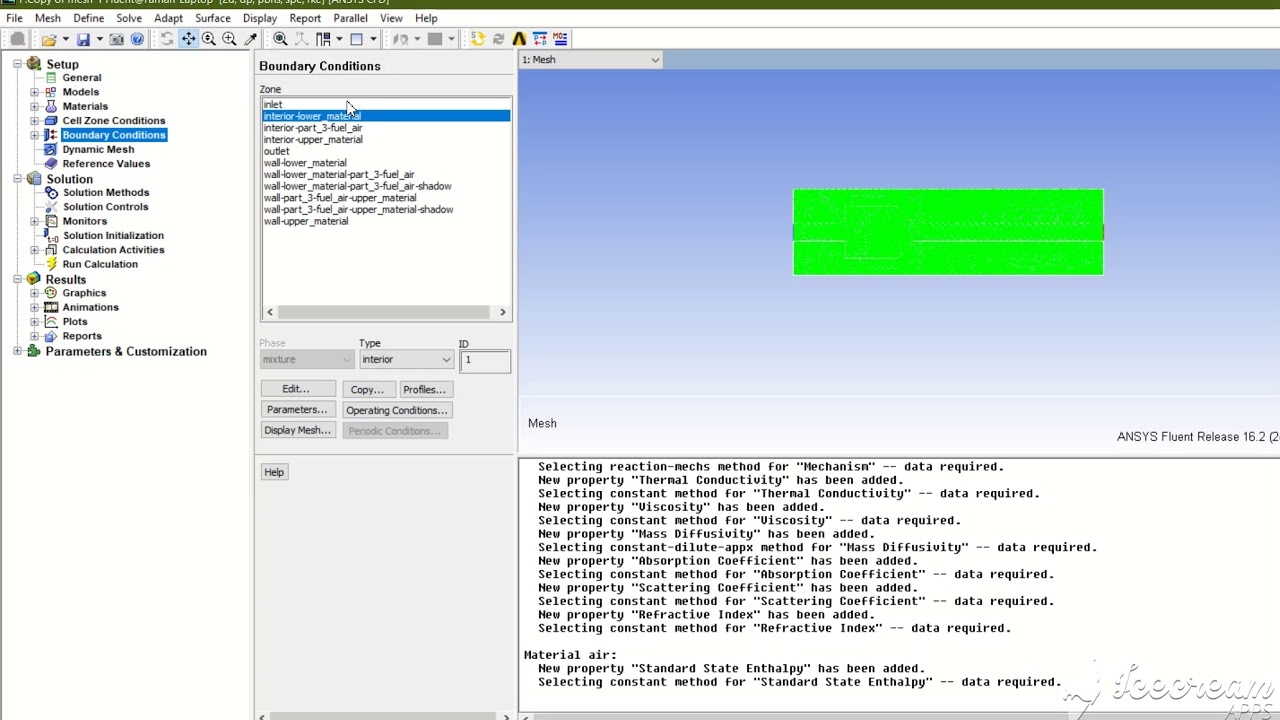
Task: Open the boundary Type dropdown
Action: [x=406, y=360]
